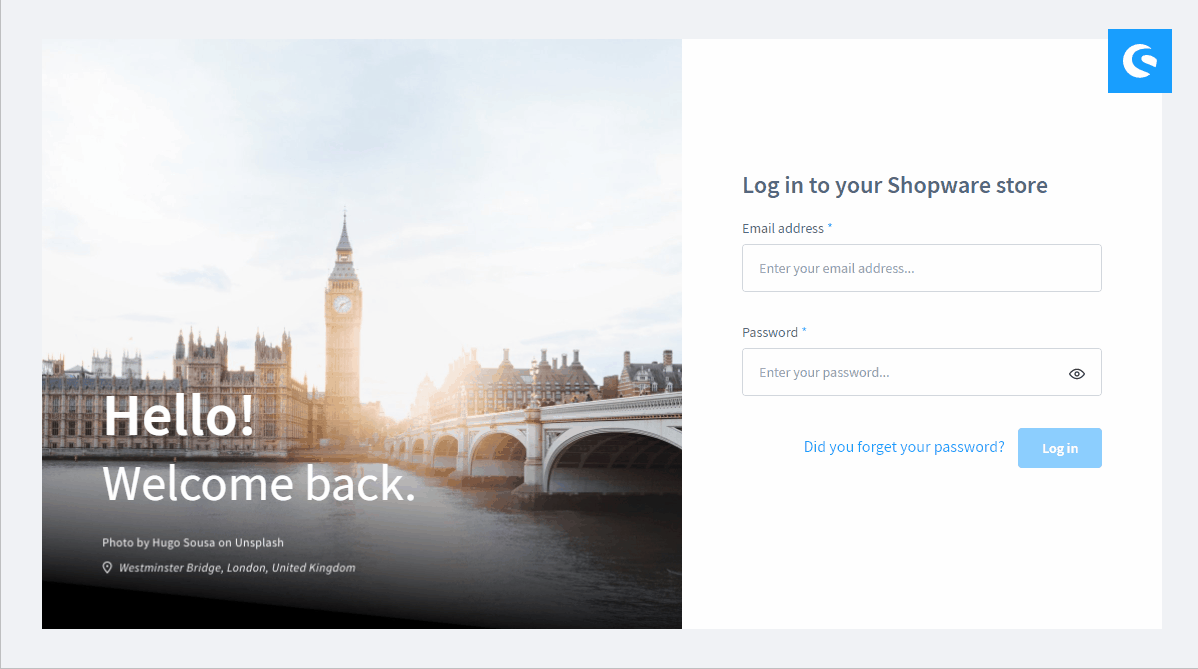Click the "Welcome back." text

pyautogui.click(x=259, y=483)
